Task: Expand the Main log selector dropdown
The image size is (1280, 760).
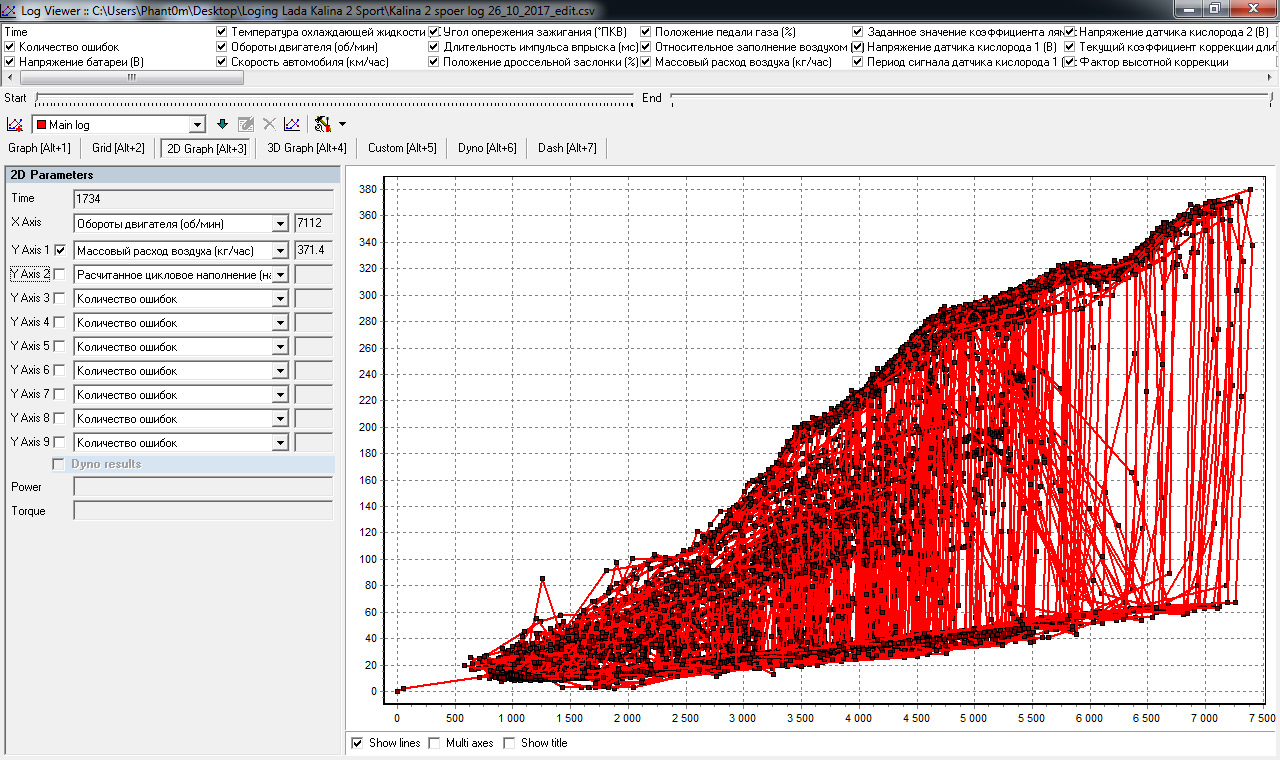Action: click(x=197, y=125)
